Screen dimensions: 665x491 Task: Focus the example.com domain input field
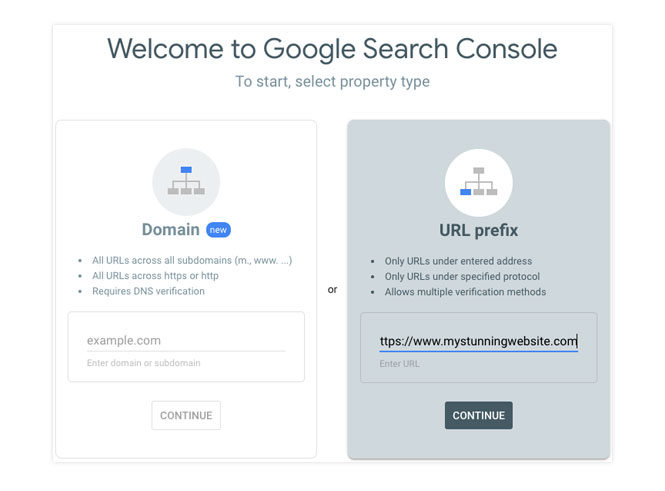(x=186, y=340)
